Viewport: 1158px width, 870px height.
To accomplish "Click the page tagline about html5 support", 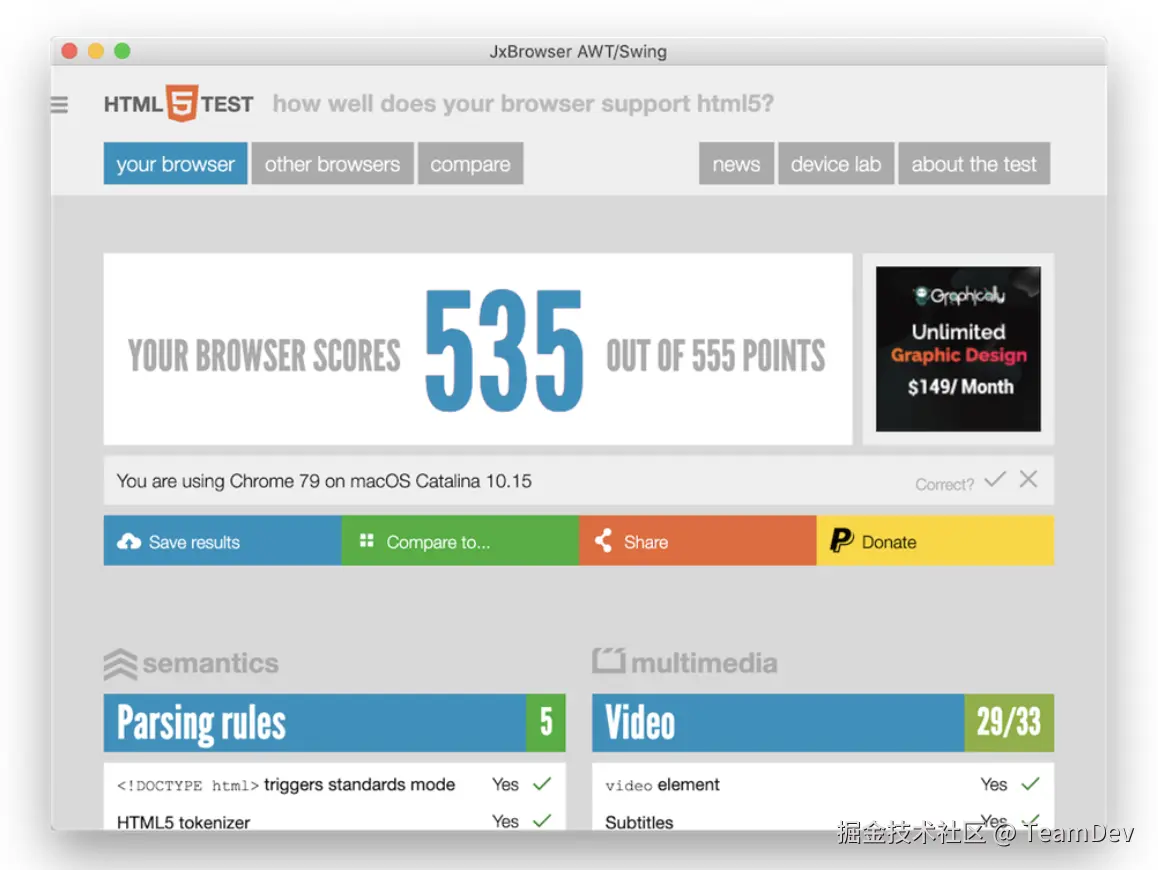I will pos(523,103).
